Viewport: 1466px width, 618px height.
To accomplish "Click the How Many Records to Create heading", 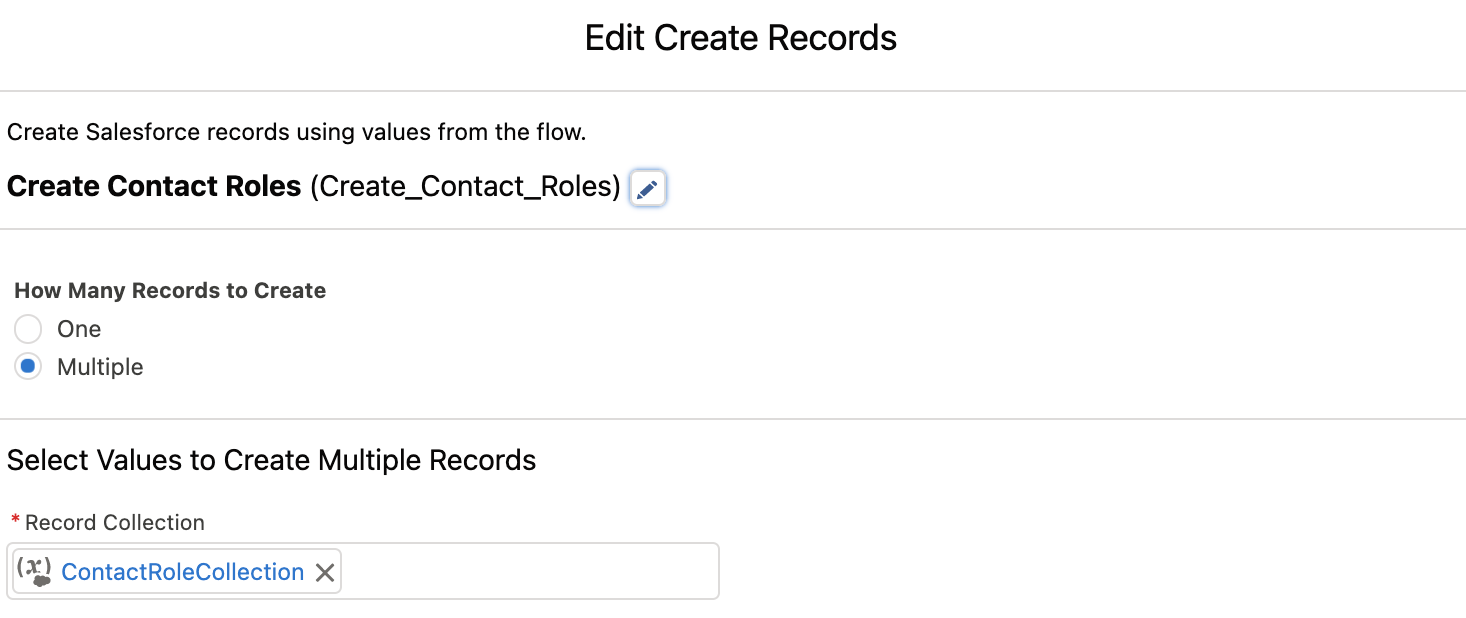I will [x=170, y=290].
